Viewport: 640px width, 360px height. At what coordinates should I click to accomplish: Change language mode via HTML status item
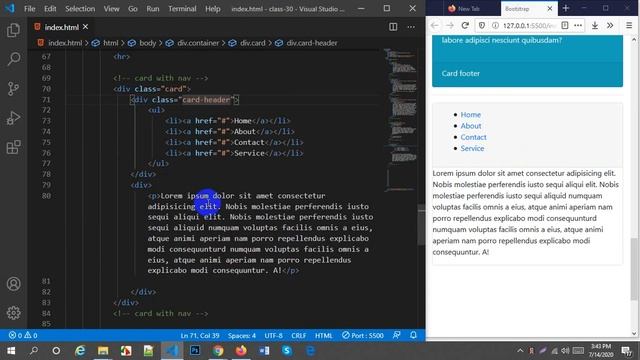(x=324, y=336)
